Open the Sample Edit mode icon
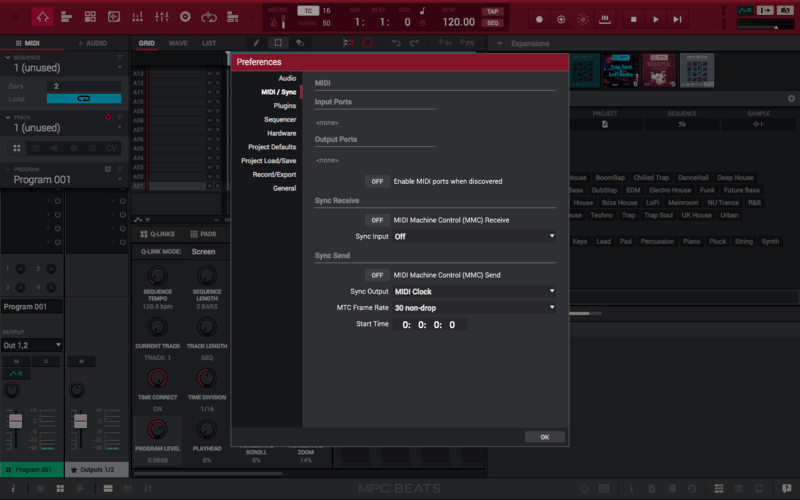Screen dimensions: 800x500 tap(114, 17)
